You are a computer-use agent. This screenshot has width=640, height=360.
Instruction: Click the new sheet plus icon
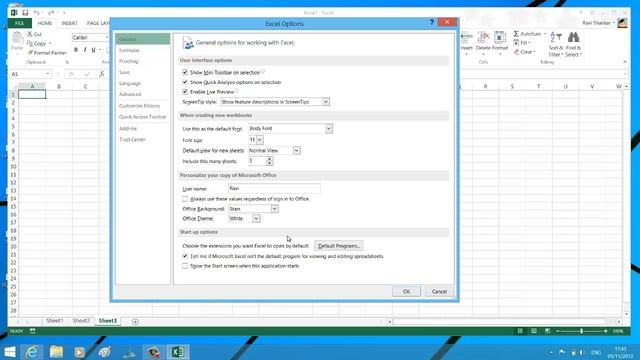pos(135,322)
